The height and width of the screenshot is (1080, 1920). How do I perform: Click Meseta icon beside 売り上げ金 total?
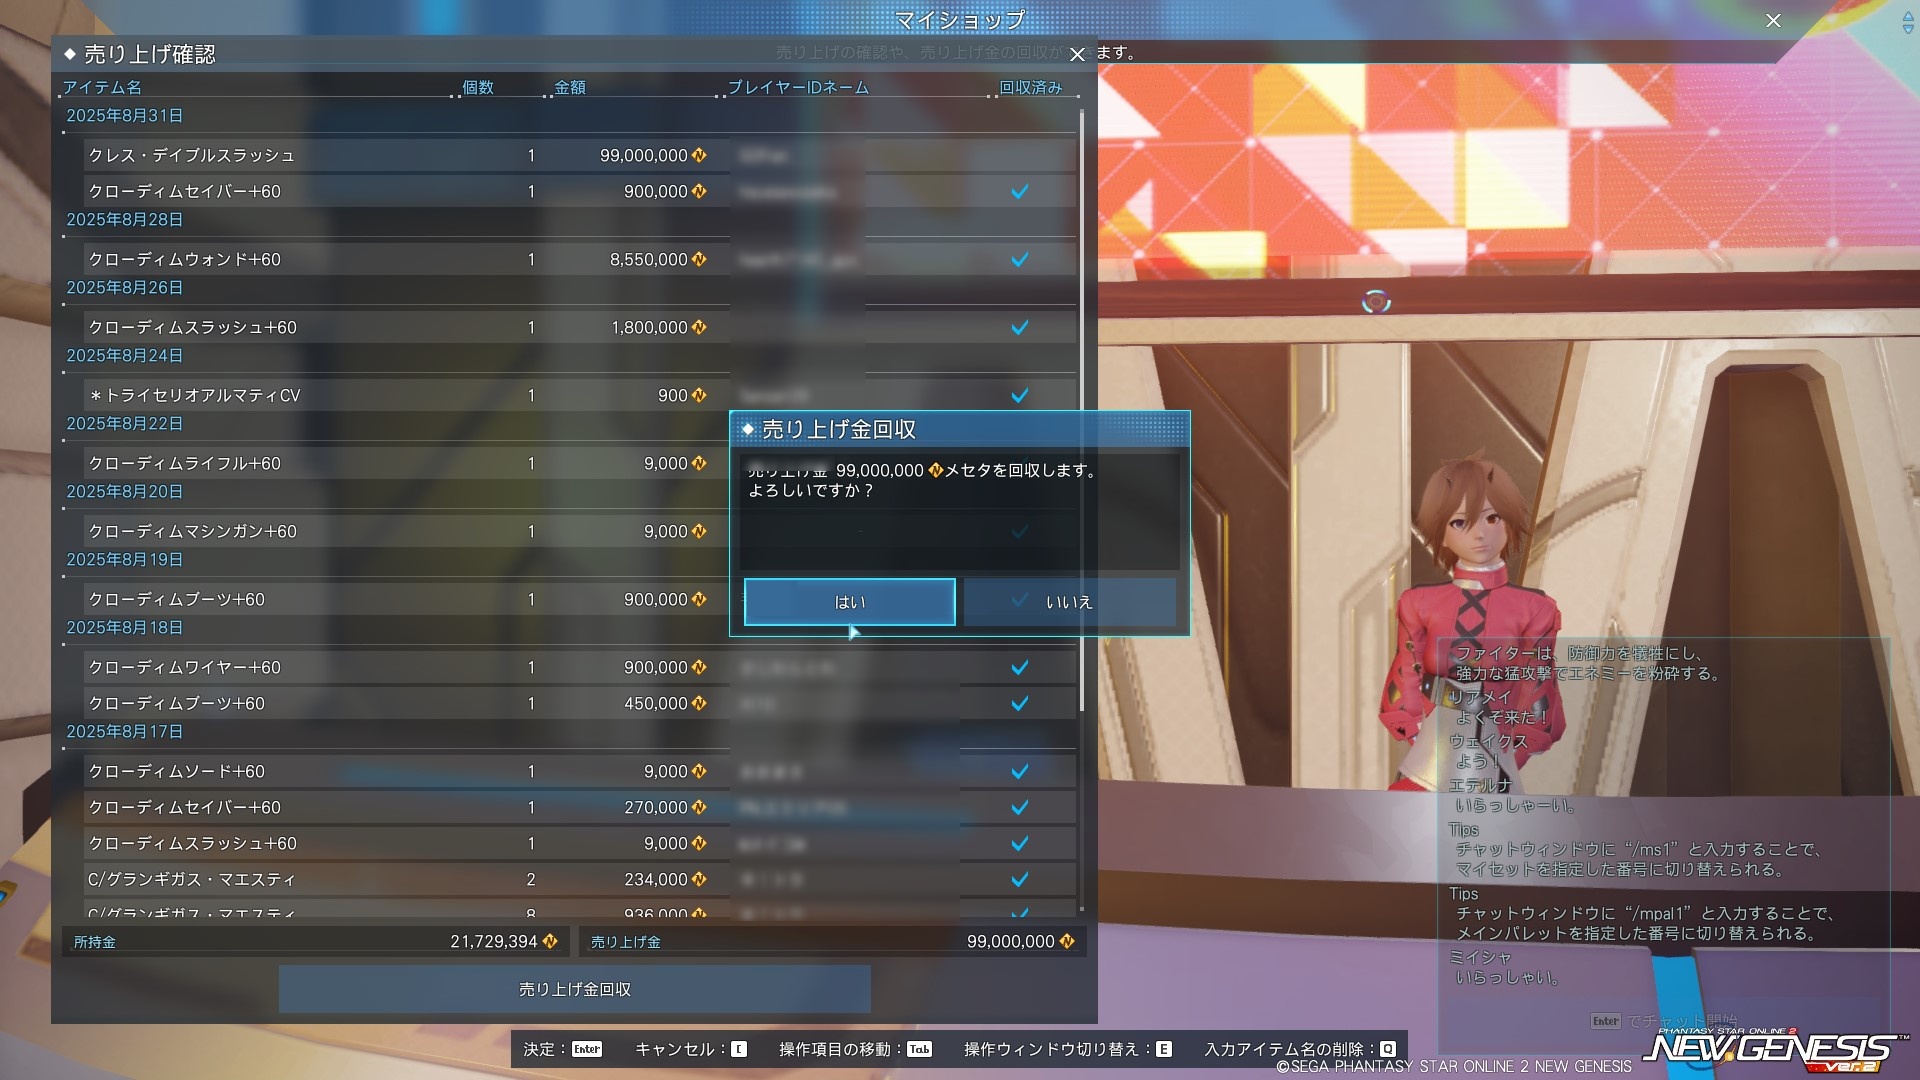click(x=1067, y=942)
